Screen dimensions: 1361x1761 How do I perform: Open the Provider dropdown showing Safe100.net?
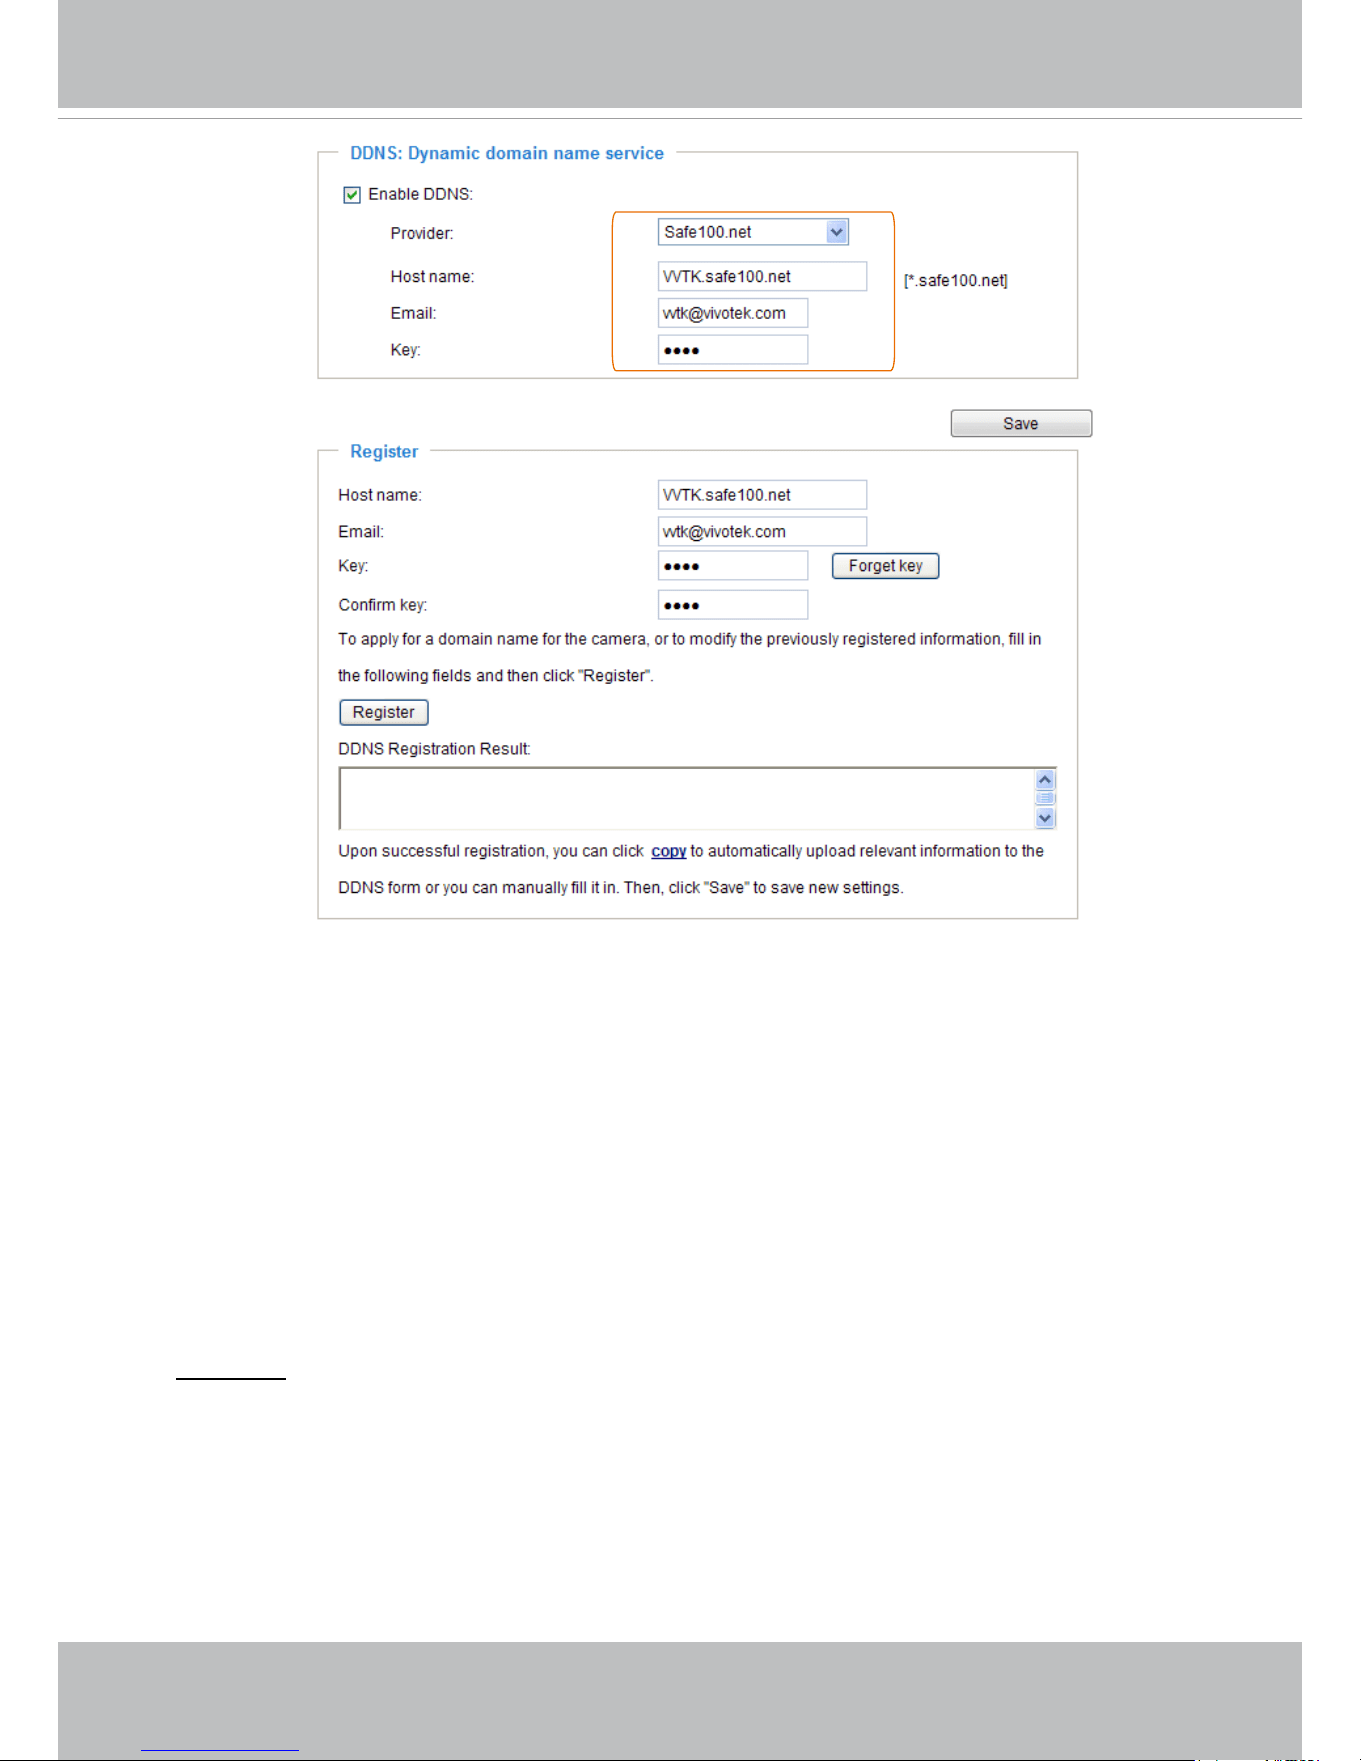(x=753, y=232)
